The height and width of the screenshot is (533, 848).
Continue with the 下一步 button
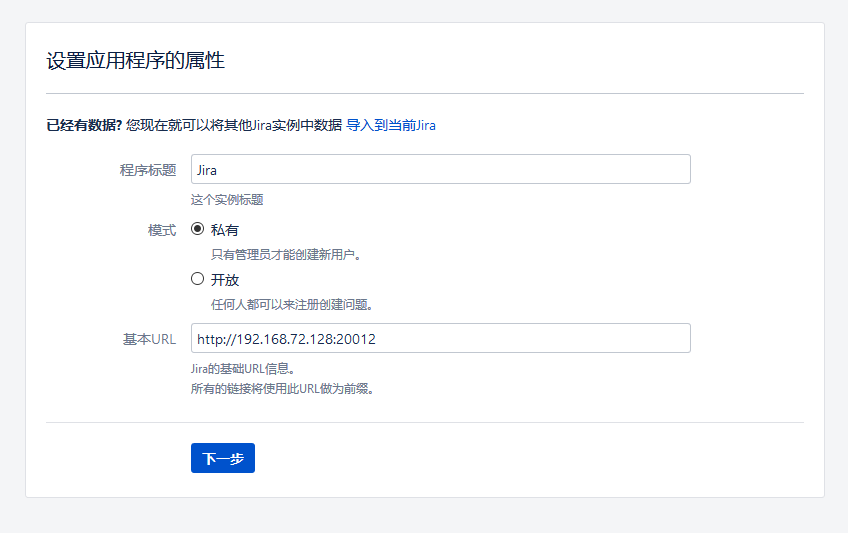[223, 458]
